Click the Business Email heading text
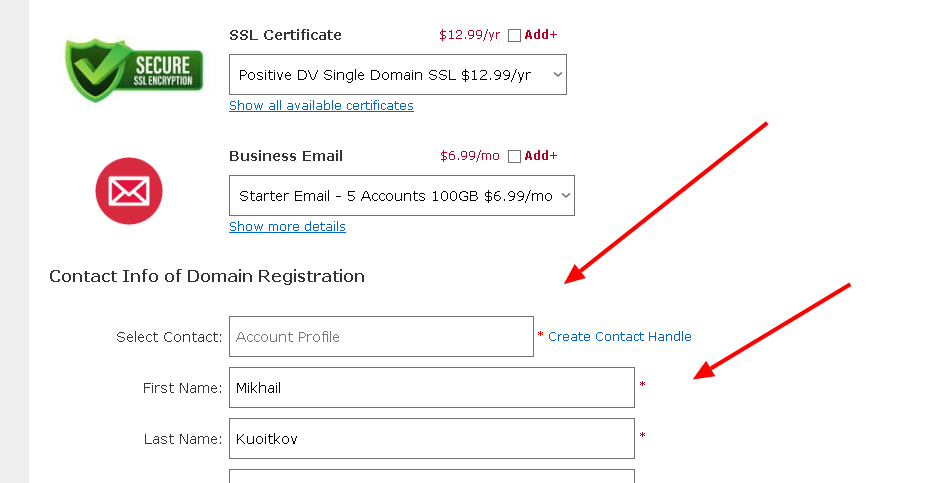The width and height of the screenshot is (943, 483). click(286, 156)
